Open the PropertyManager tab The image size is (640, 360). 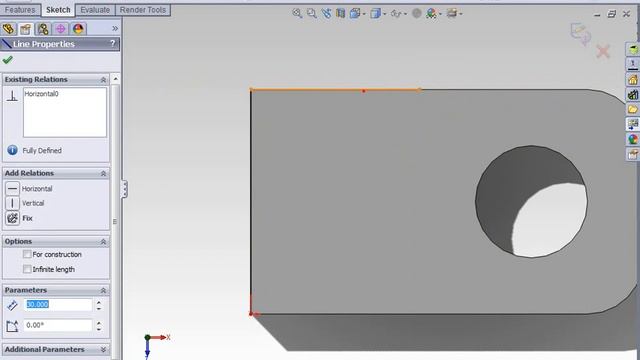(26, 29)
